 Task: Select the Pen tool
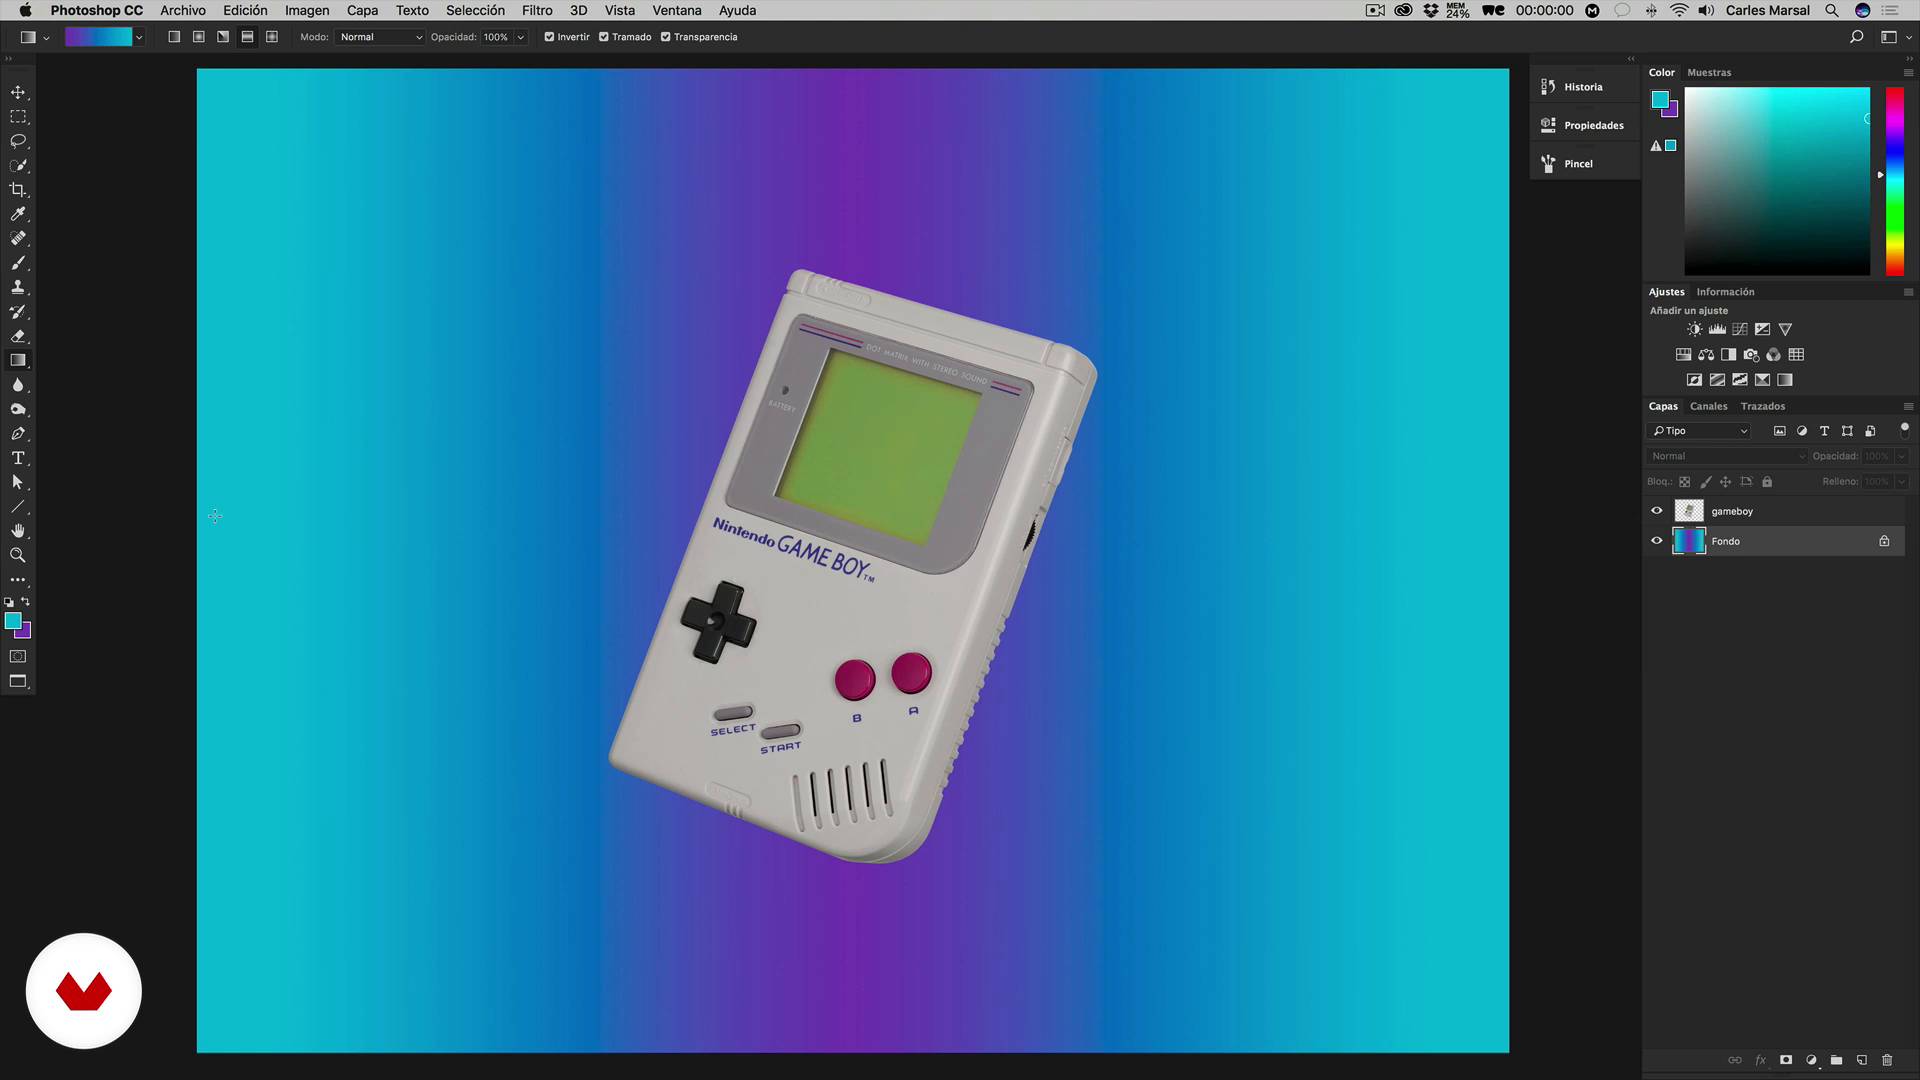[x=18, y=433]
